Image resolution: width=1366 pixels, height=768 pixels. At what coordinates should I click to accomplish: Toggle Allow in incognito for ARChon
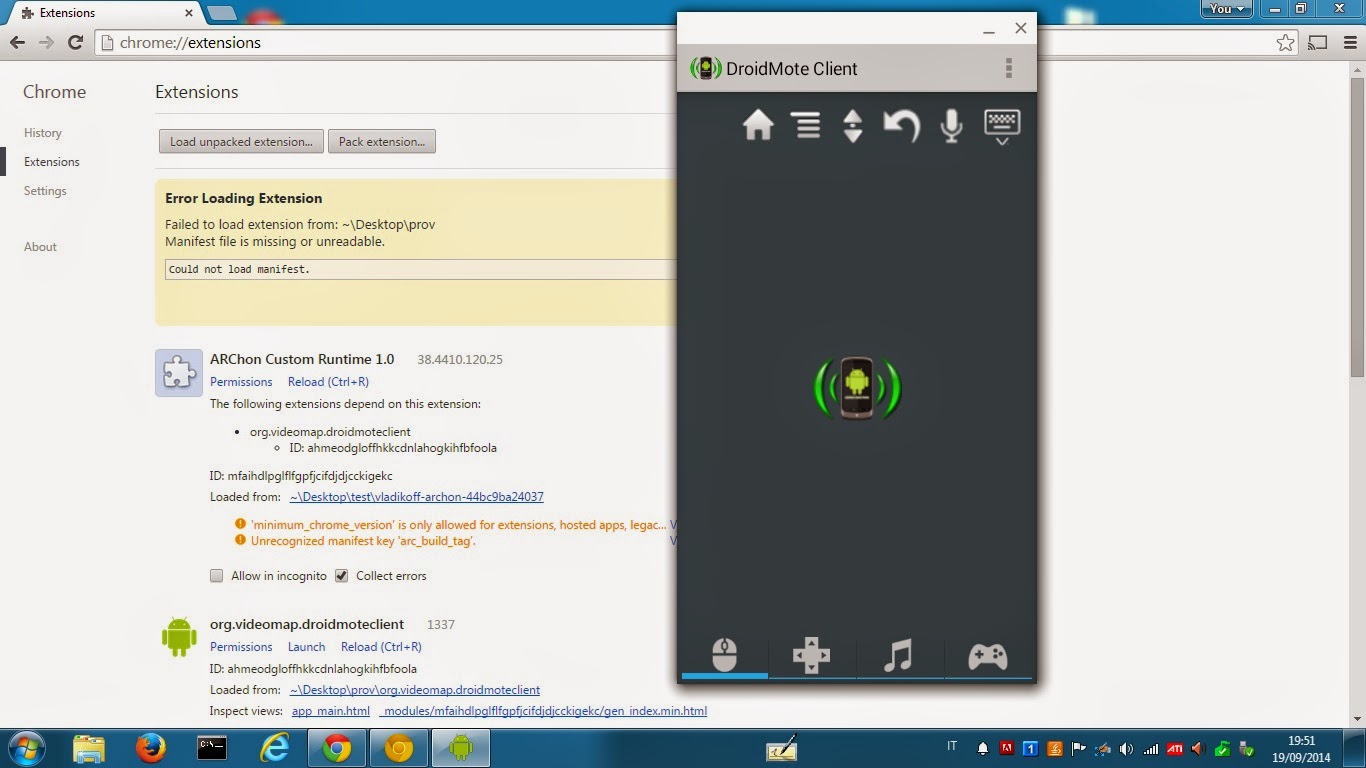(x=217, y=576)
